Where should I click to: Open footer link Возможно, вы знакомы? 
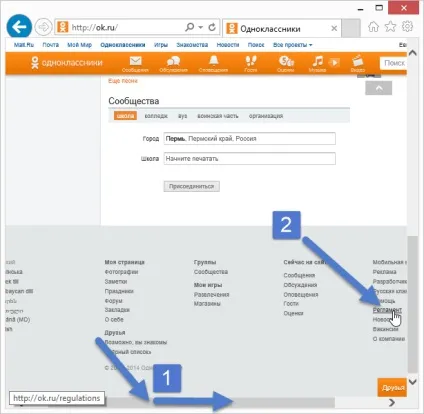[x=136, y=342]
